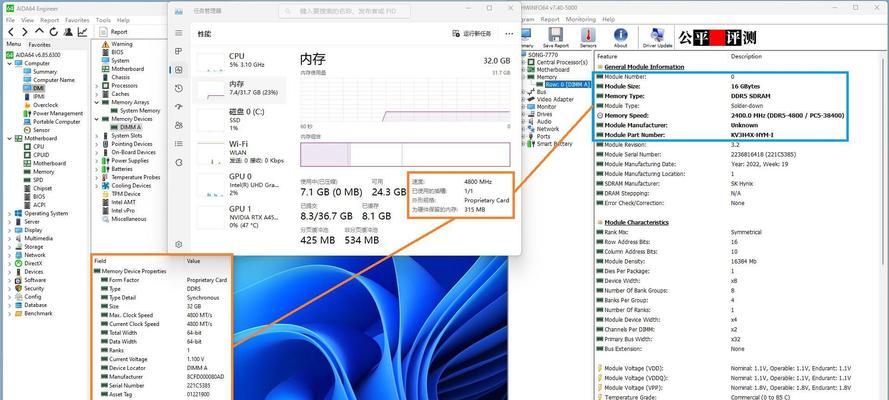Click Driver Update in HWiNFO64 toolbar
Image resolution: width=889 pixels, height=400 pixels.
click(657, 37)
